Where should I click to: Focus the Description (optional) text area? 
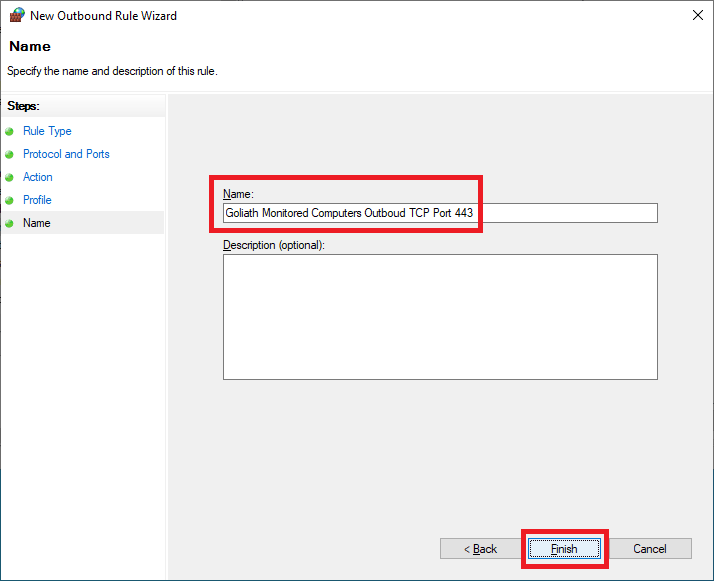(440, 317)
